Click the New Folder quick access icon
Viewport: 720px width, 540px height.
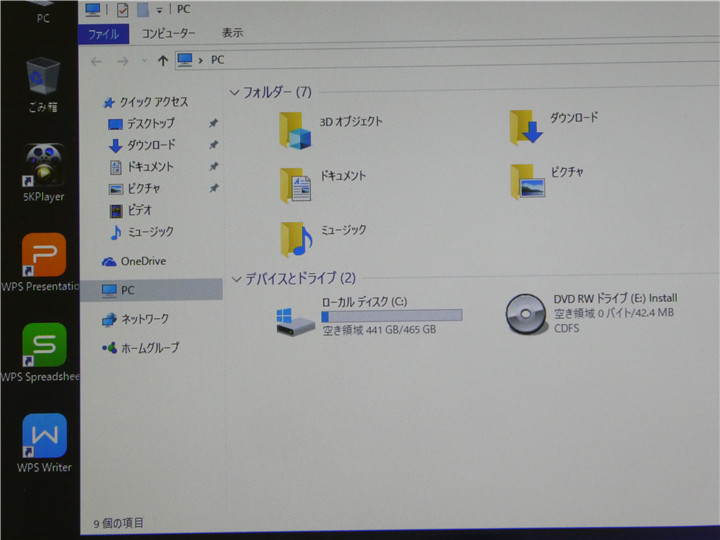143,10
